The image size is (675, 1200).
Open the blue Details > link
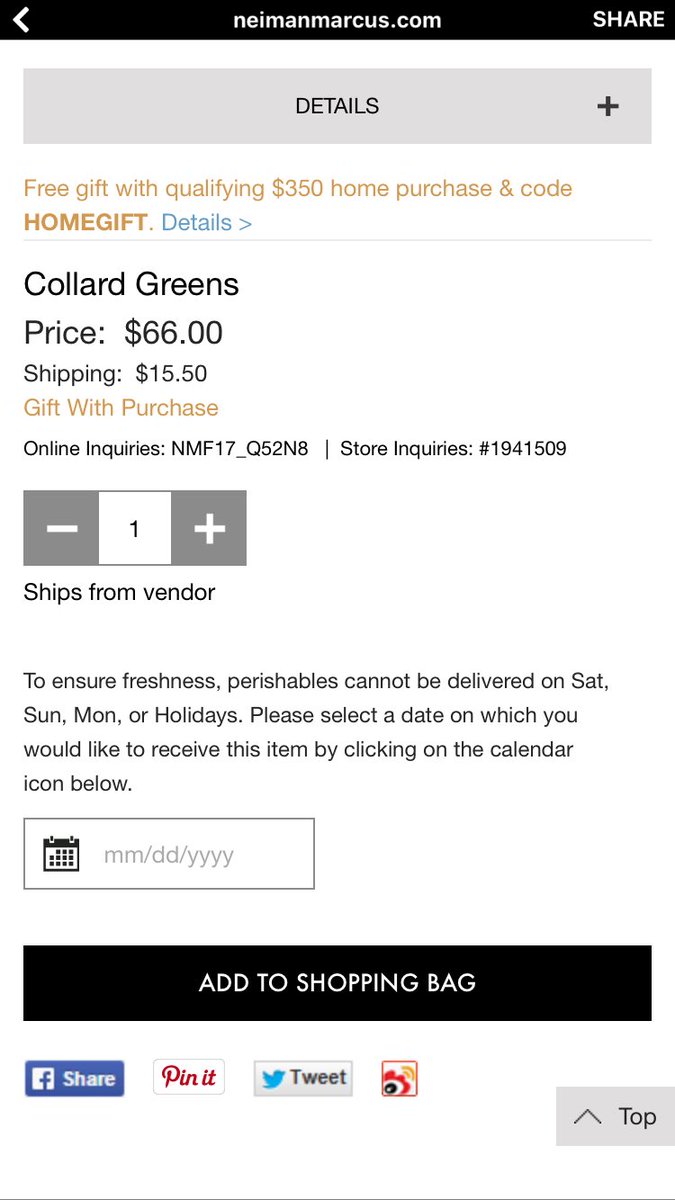pyautogui.click(x=207, y=222)
